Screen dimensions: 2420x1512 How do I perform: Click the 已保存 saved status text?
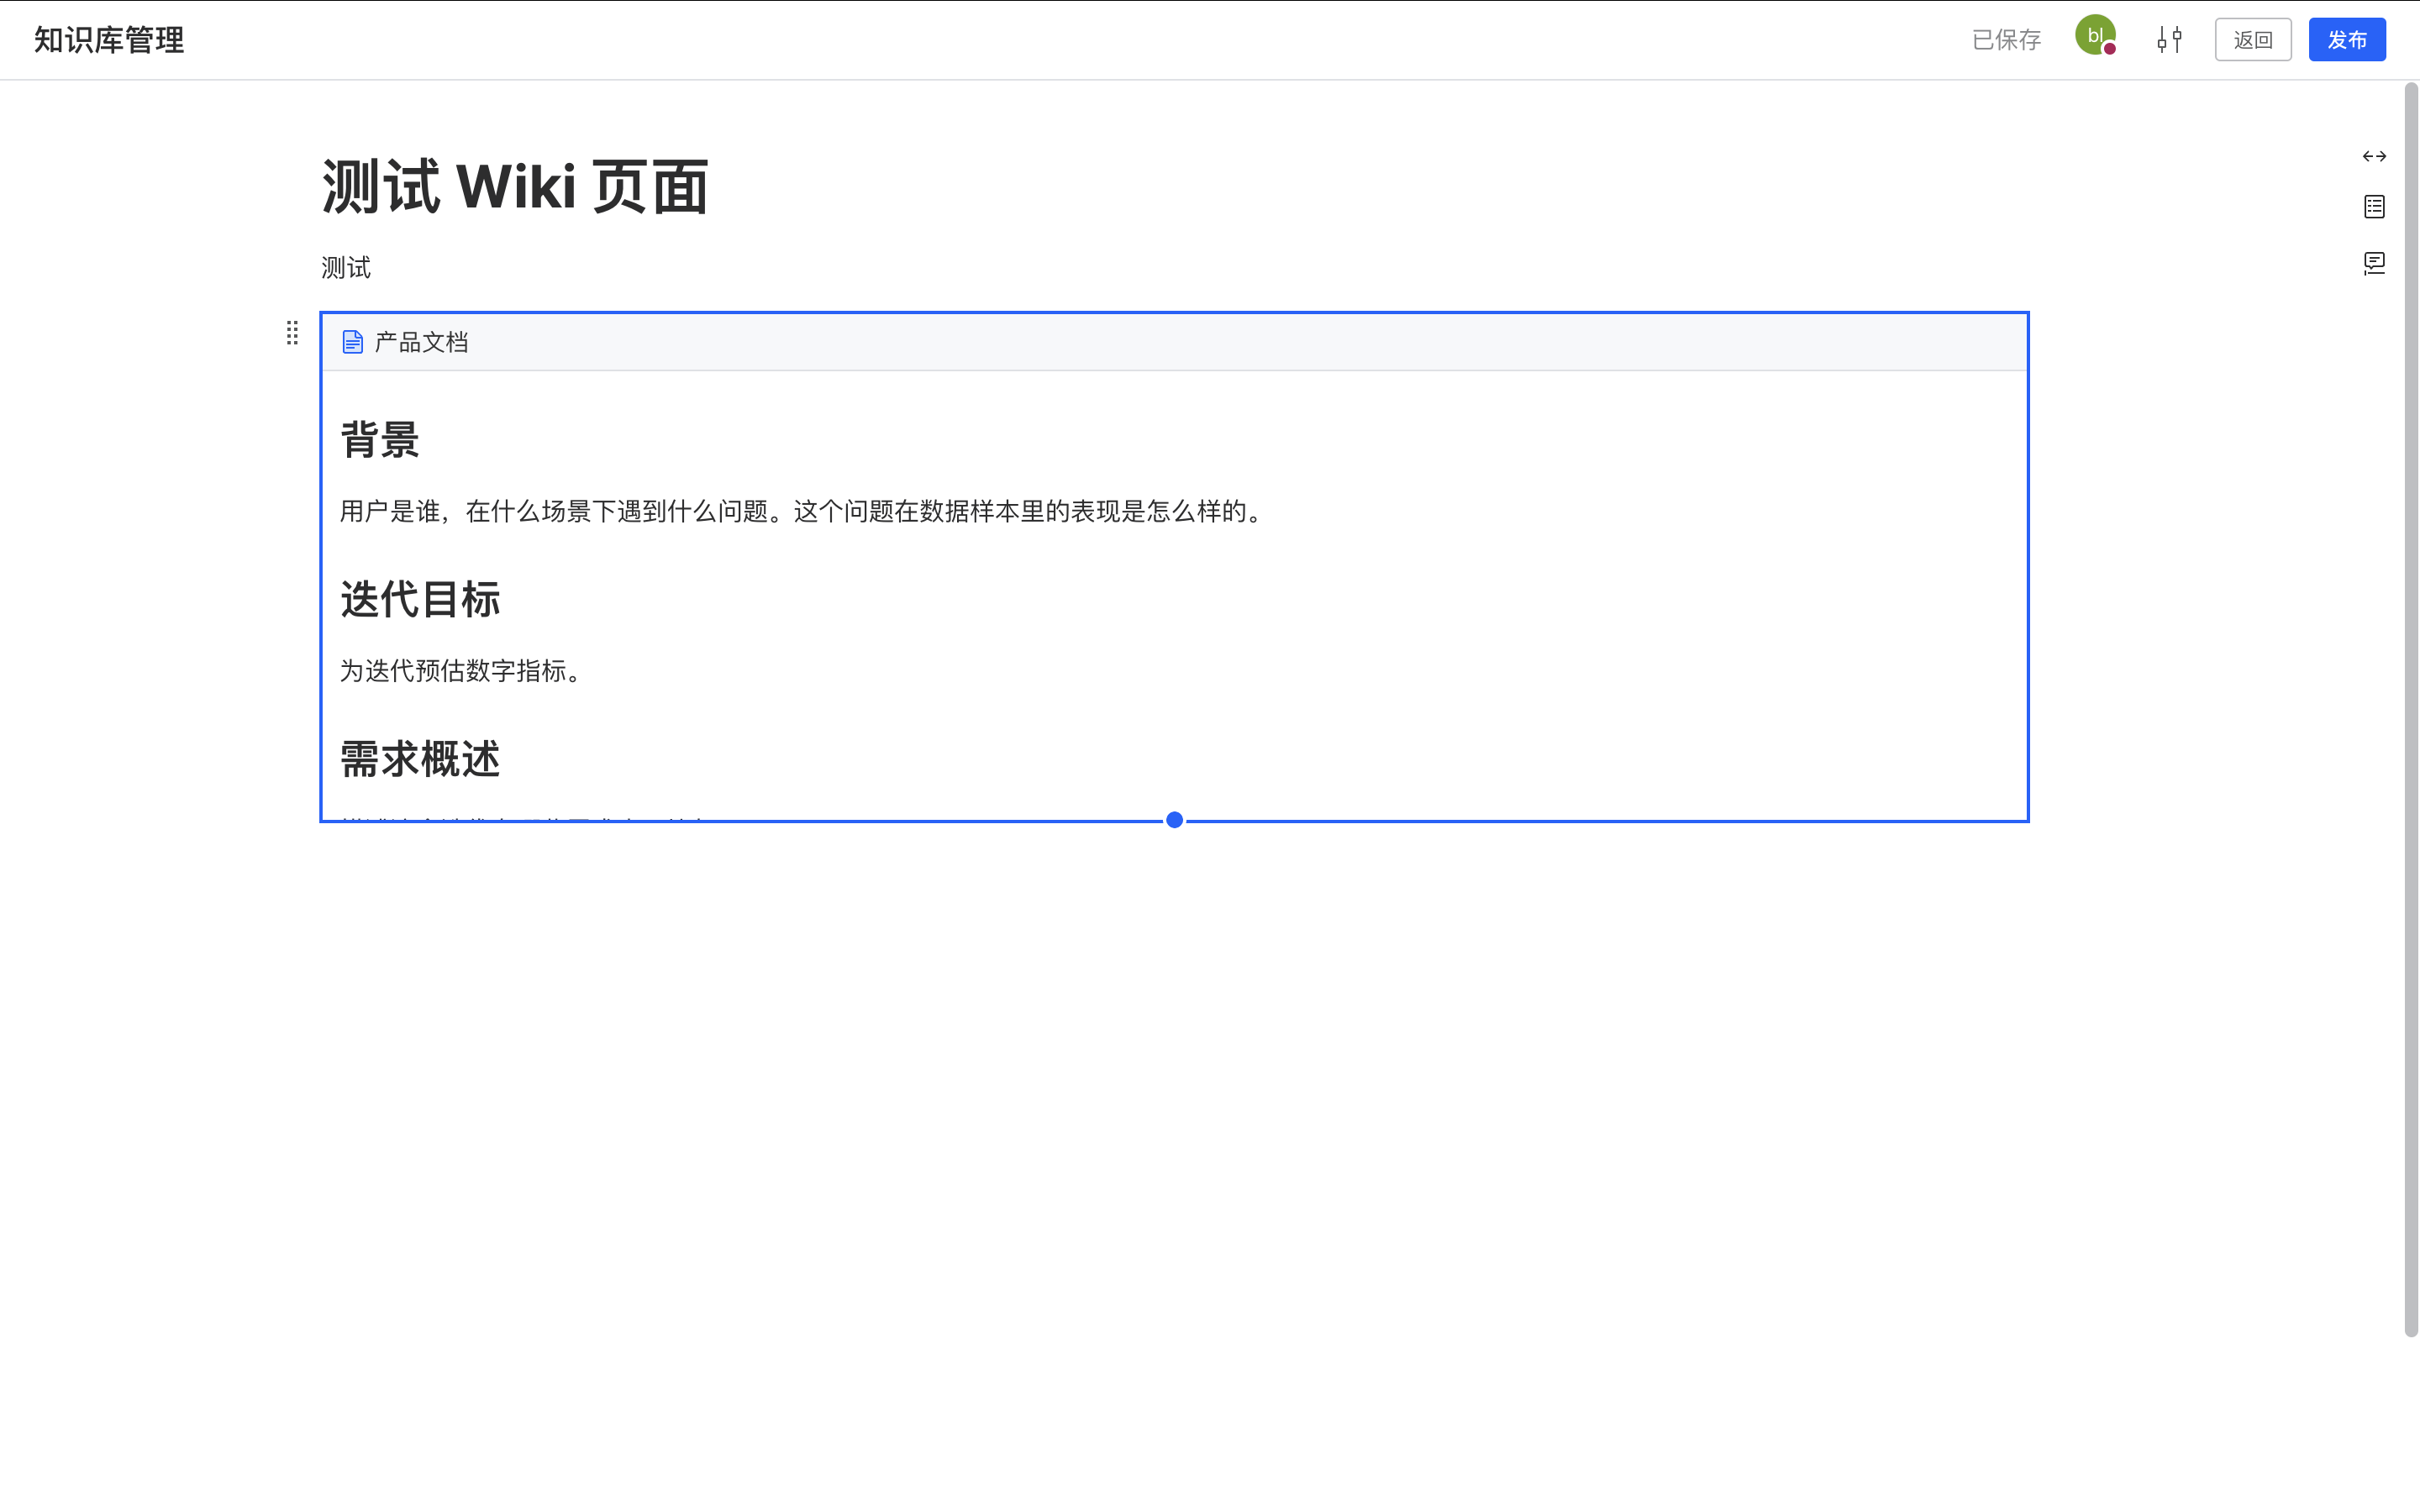click(x=2006, y=40)
